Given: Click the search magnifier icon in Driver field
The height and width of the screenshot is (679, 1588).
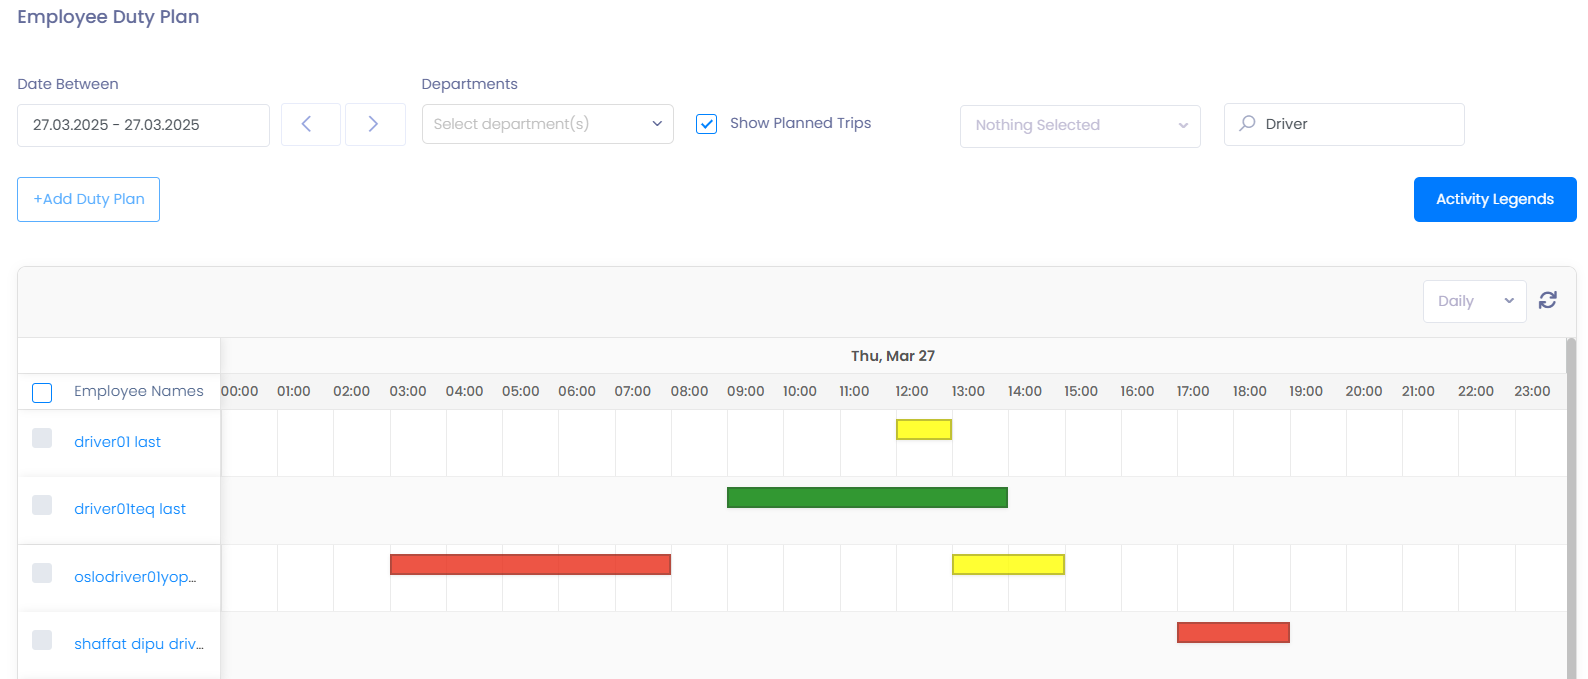Looking at the screenshot, I should (x=1247, y=124).
